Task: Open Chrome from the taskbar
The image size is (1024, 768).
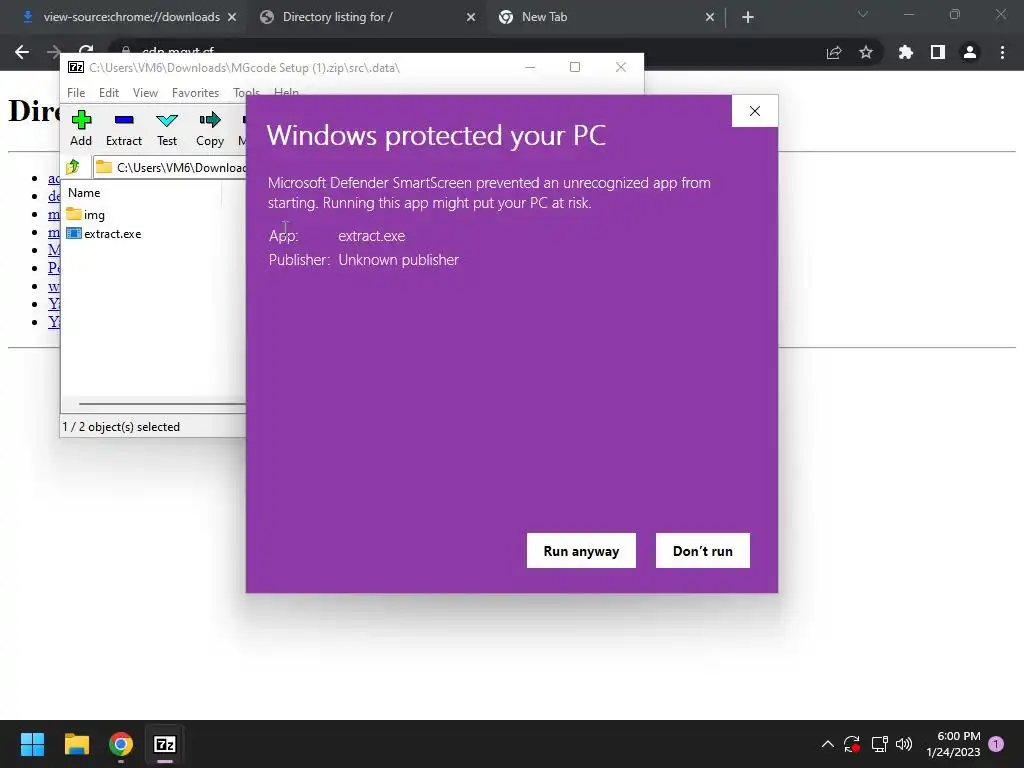Action: click(x=121, y=744)
